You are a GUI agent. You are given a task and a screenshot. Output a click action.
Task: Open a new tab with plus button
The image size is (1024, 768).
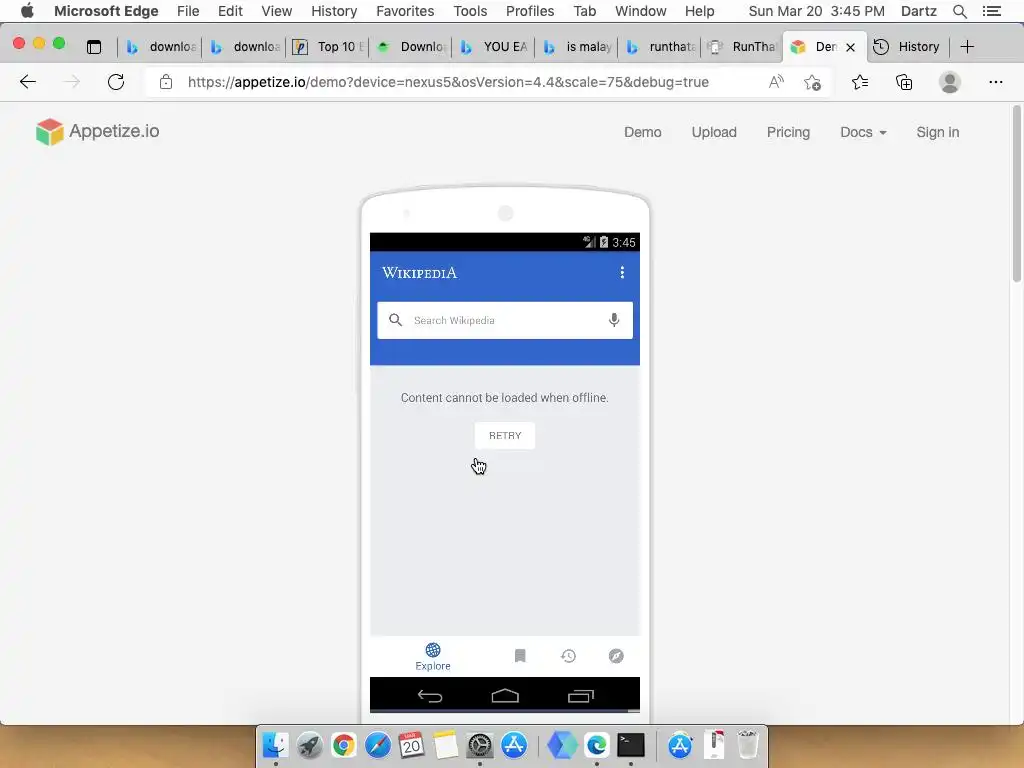coord(967,46)
